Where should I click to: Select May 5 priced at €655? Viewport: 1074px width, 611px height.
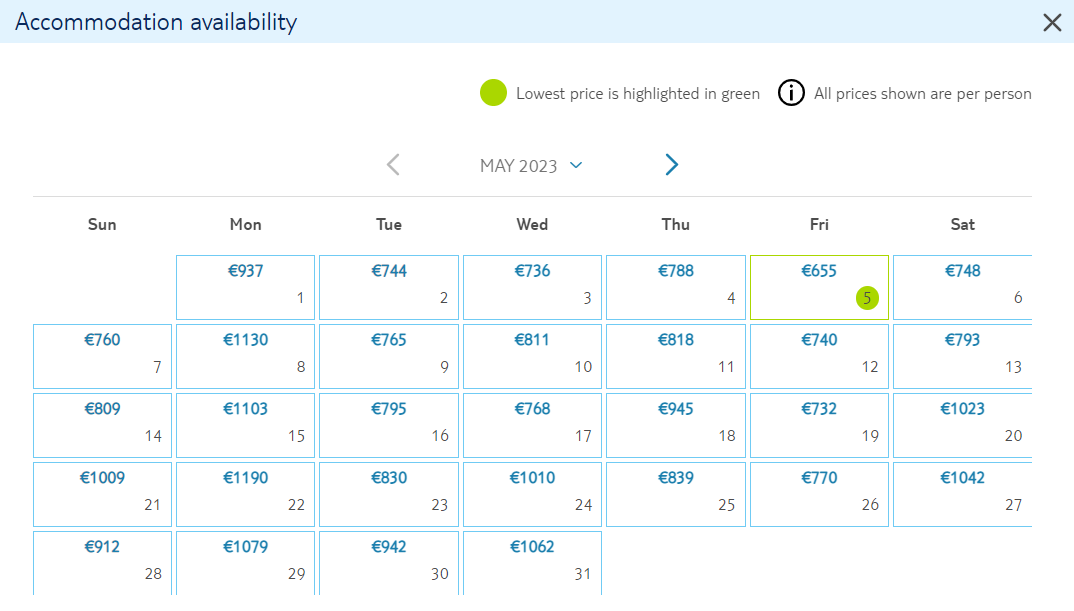819,288
